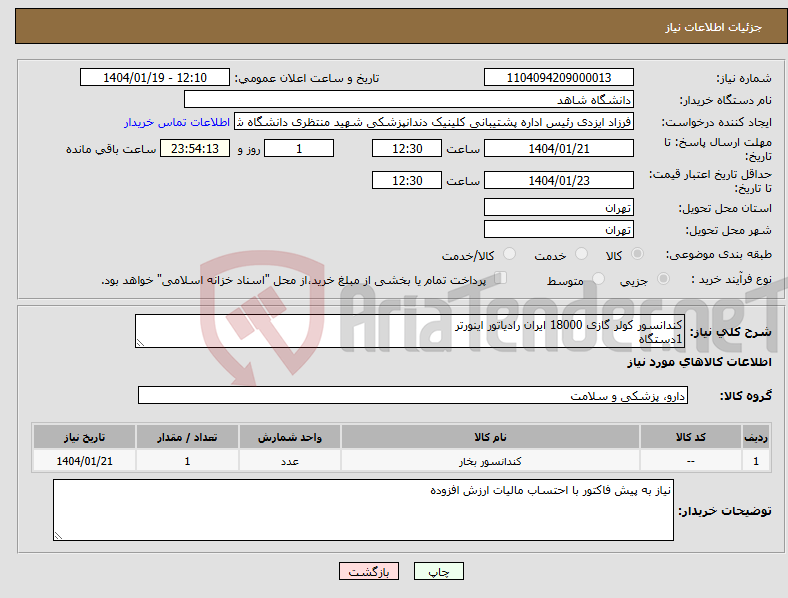
Task: Click the price validity date 1404/01/23 field
Action: [x=559, y=180]
